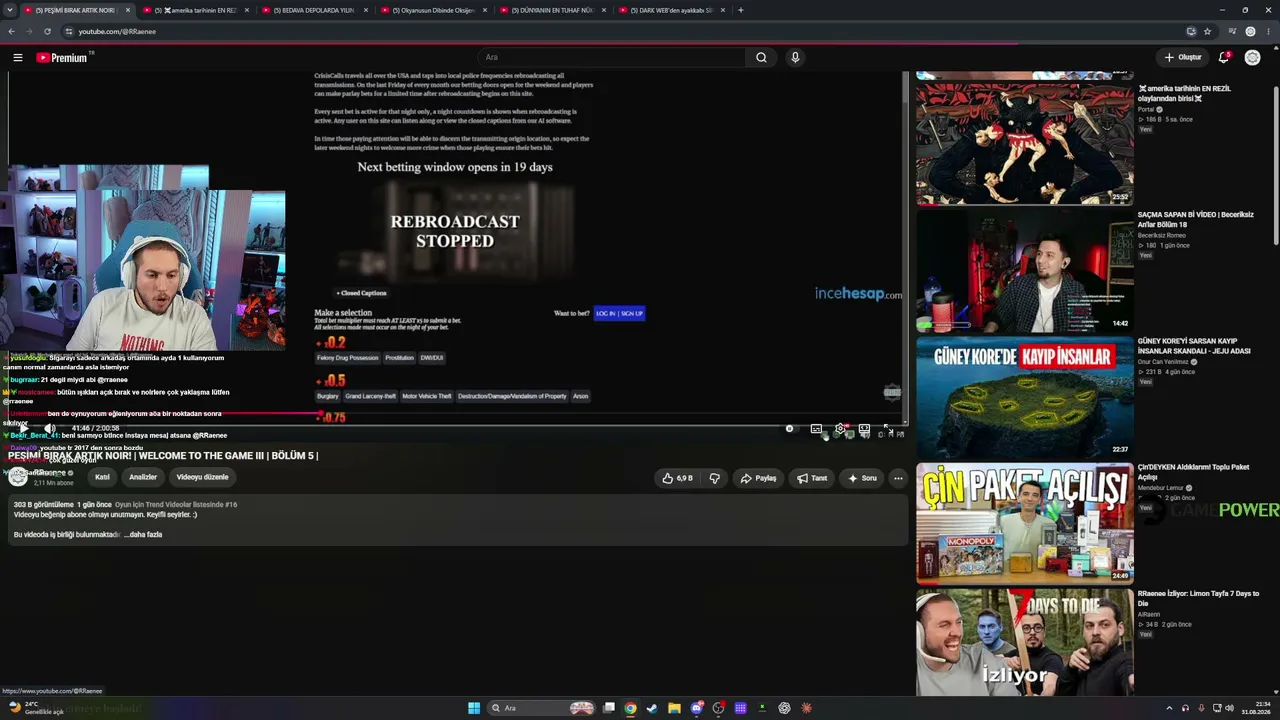Open the 'Oluştur' create menu
Screen dimensions: 1280x720
tap(1182, 58)
